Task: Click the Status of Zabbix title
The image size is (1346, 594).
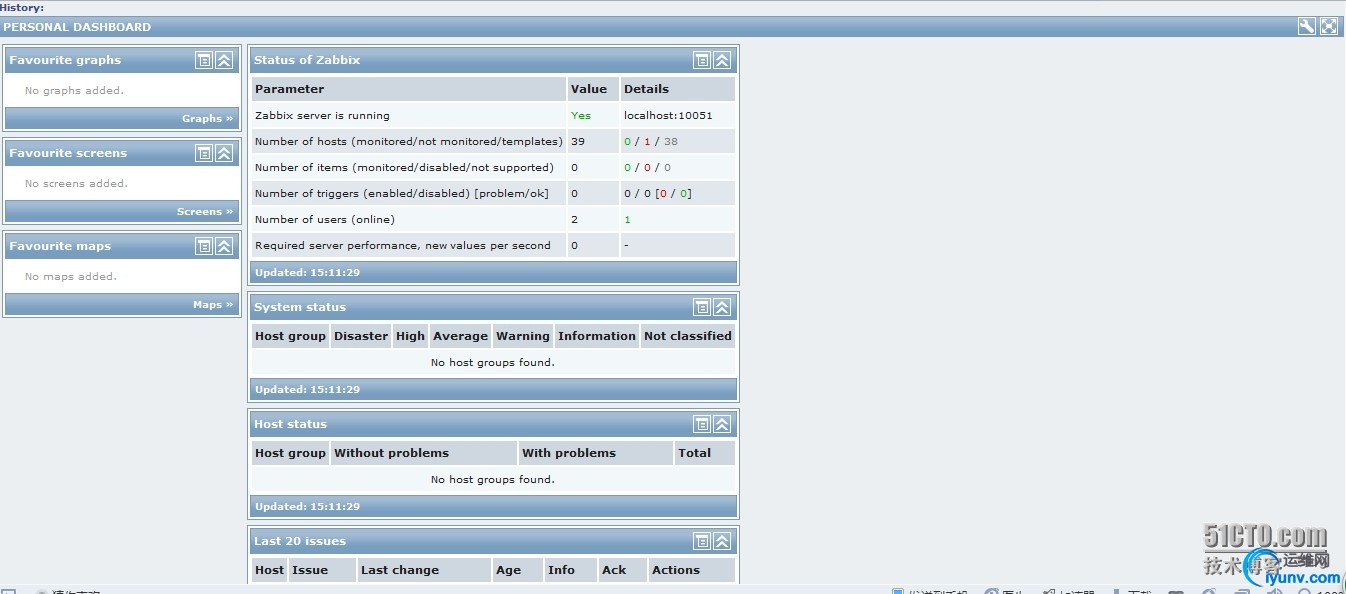Action: [x=307, y=60]
